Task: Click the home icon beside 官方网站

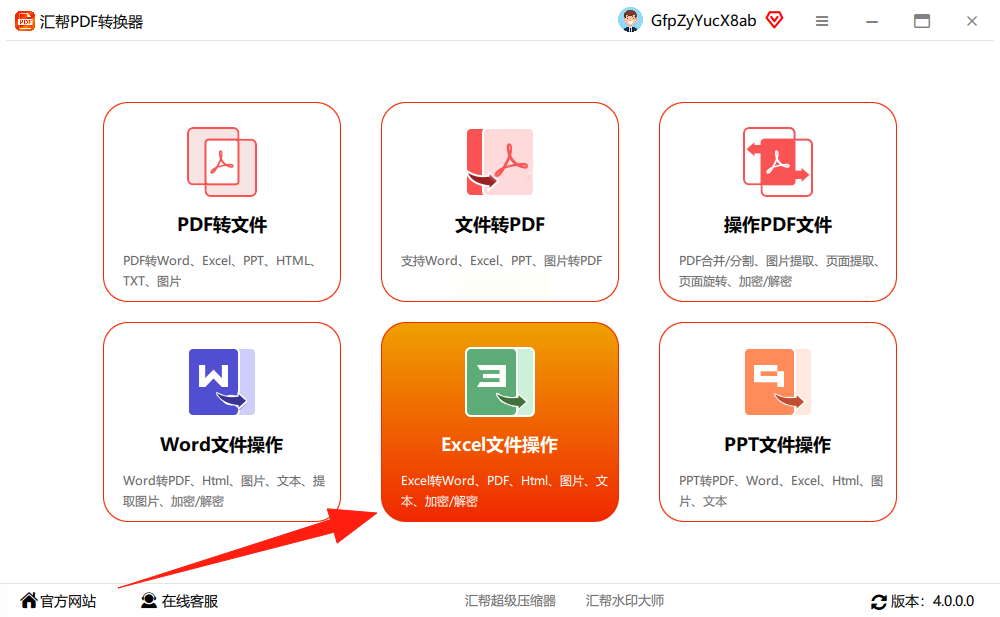Action: (x=29, y=600)
